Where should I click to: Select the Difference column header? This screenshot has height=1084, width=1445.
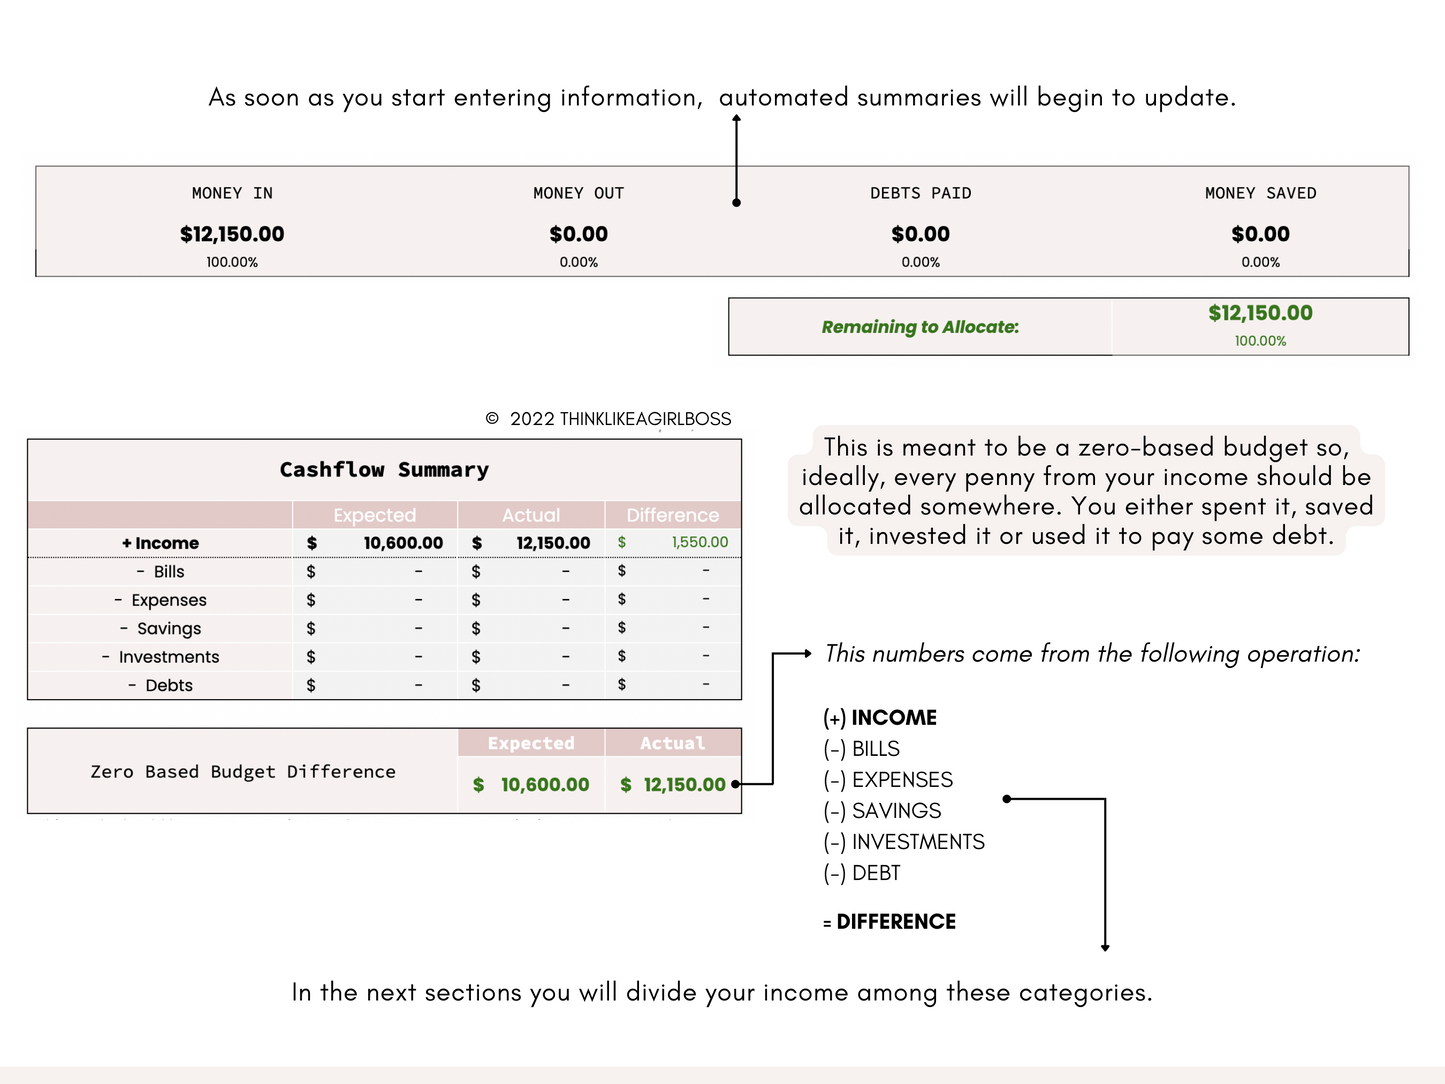pos(672,514)
